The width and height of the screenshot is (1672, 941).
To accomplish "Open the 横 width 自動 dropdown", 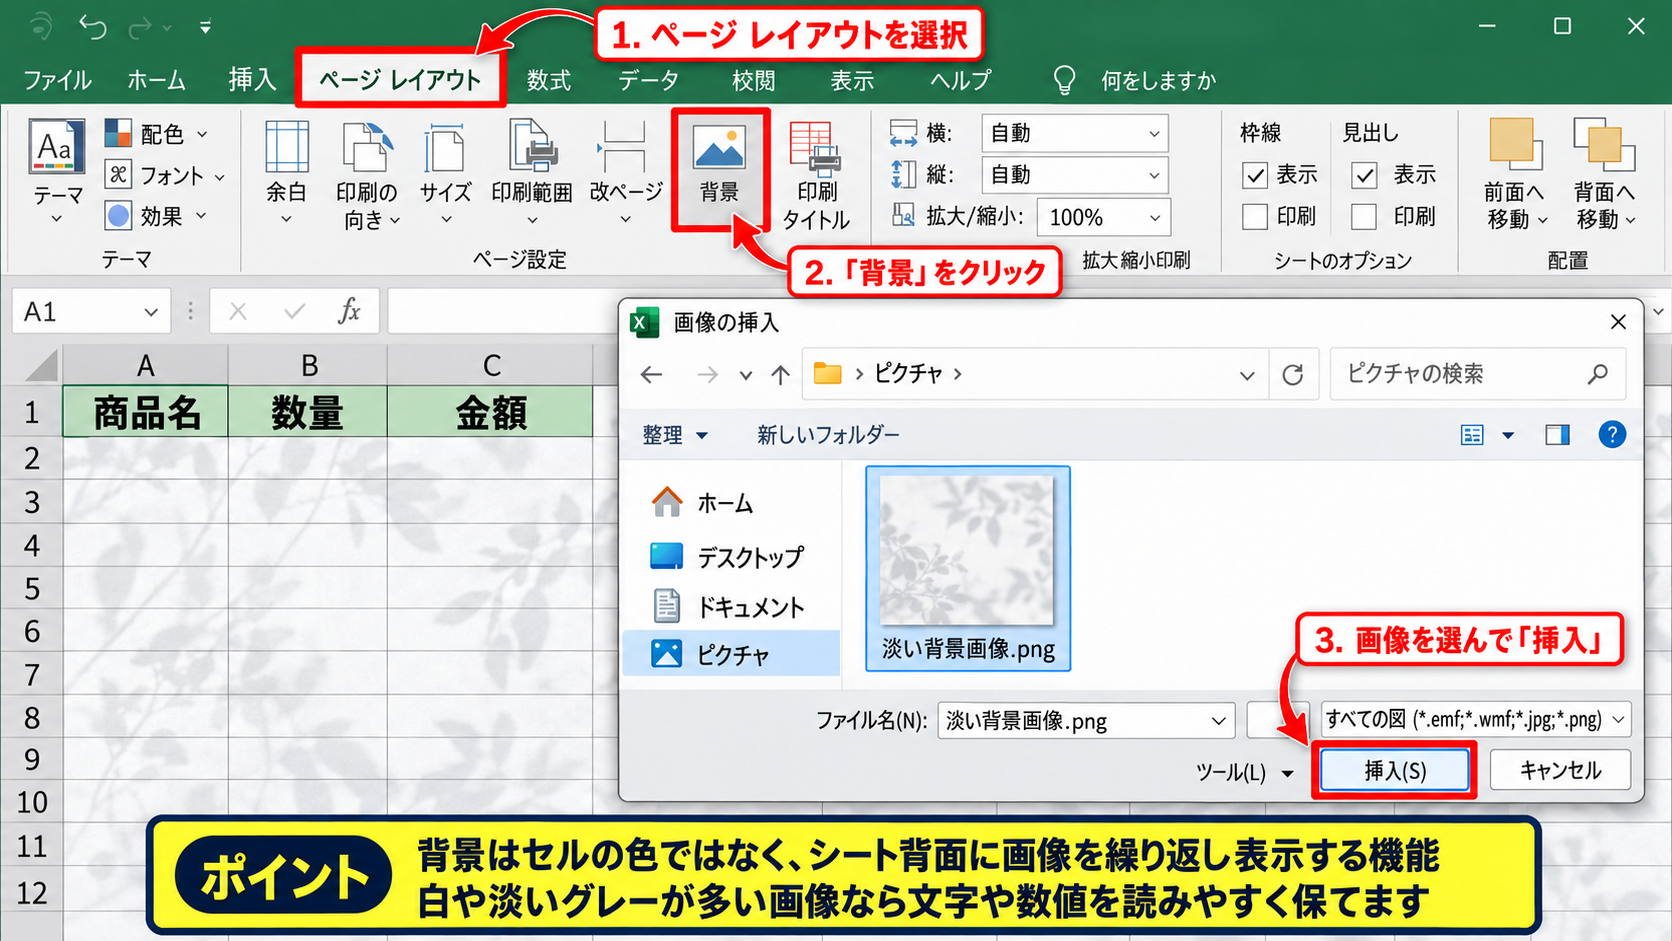I will 1075,133.
